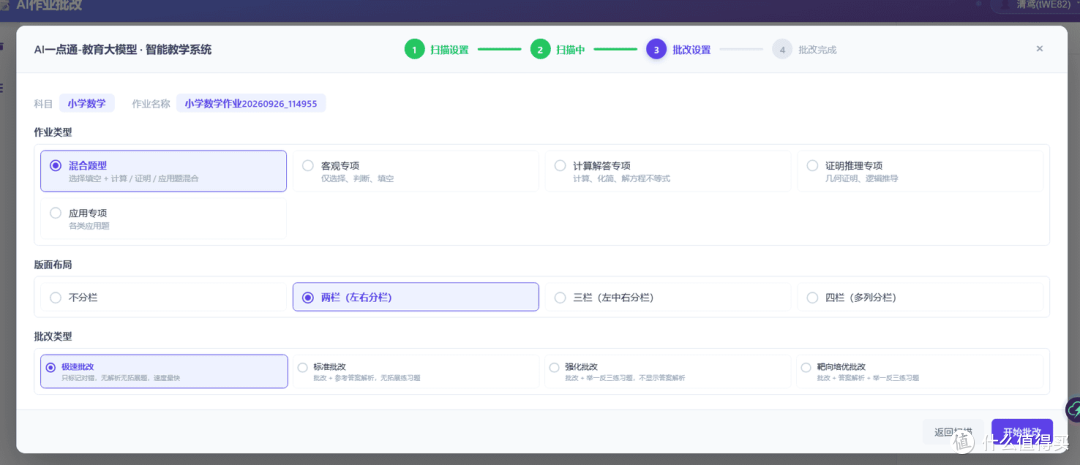Click the dialog title AI一点通-教育大模型
The image size is (1080, 465).
(123, 50)
